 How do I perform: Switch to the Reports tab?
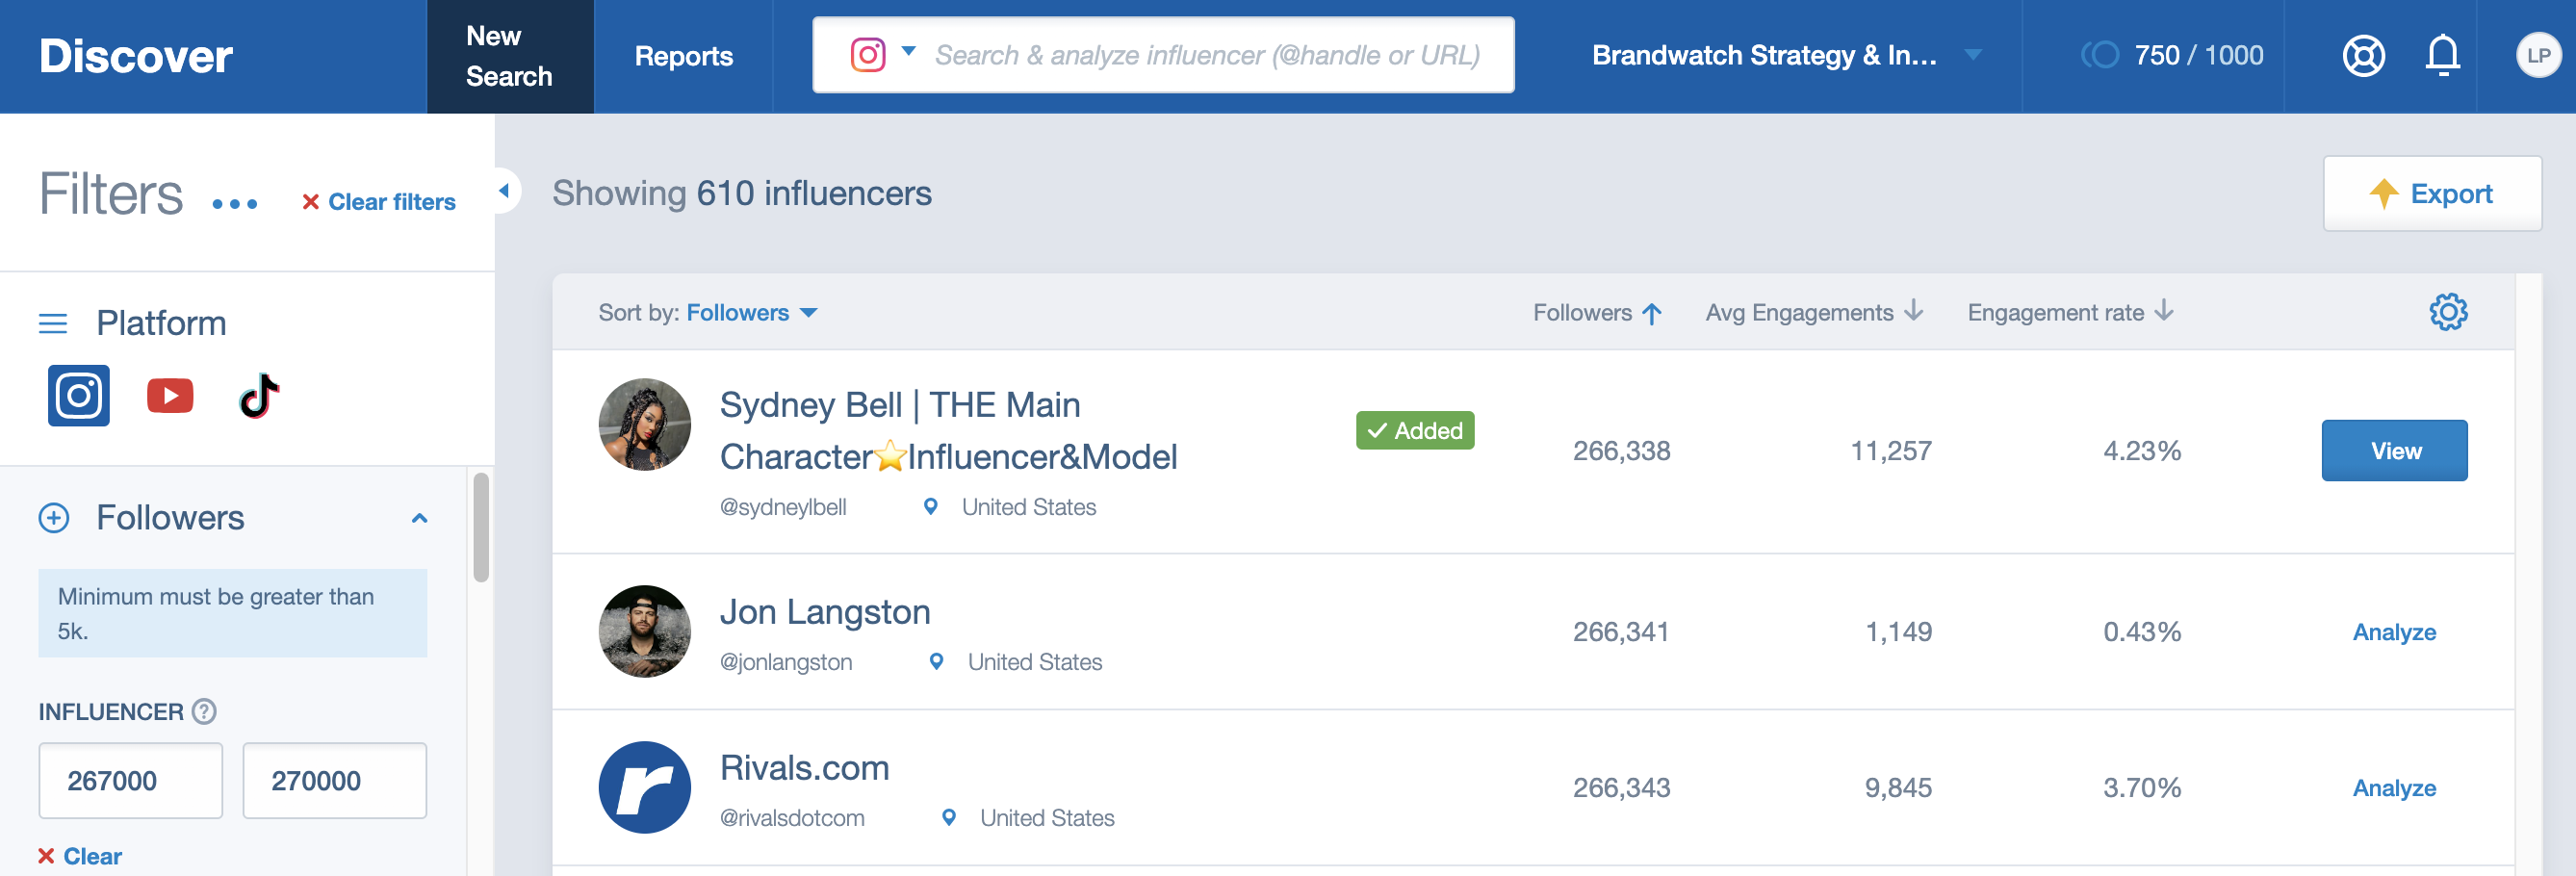click(x=684, y=56)
